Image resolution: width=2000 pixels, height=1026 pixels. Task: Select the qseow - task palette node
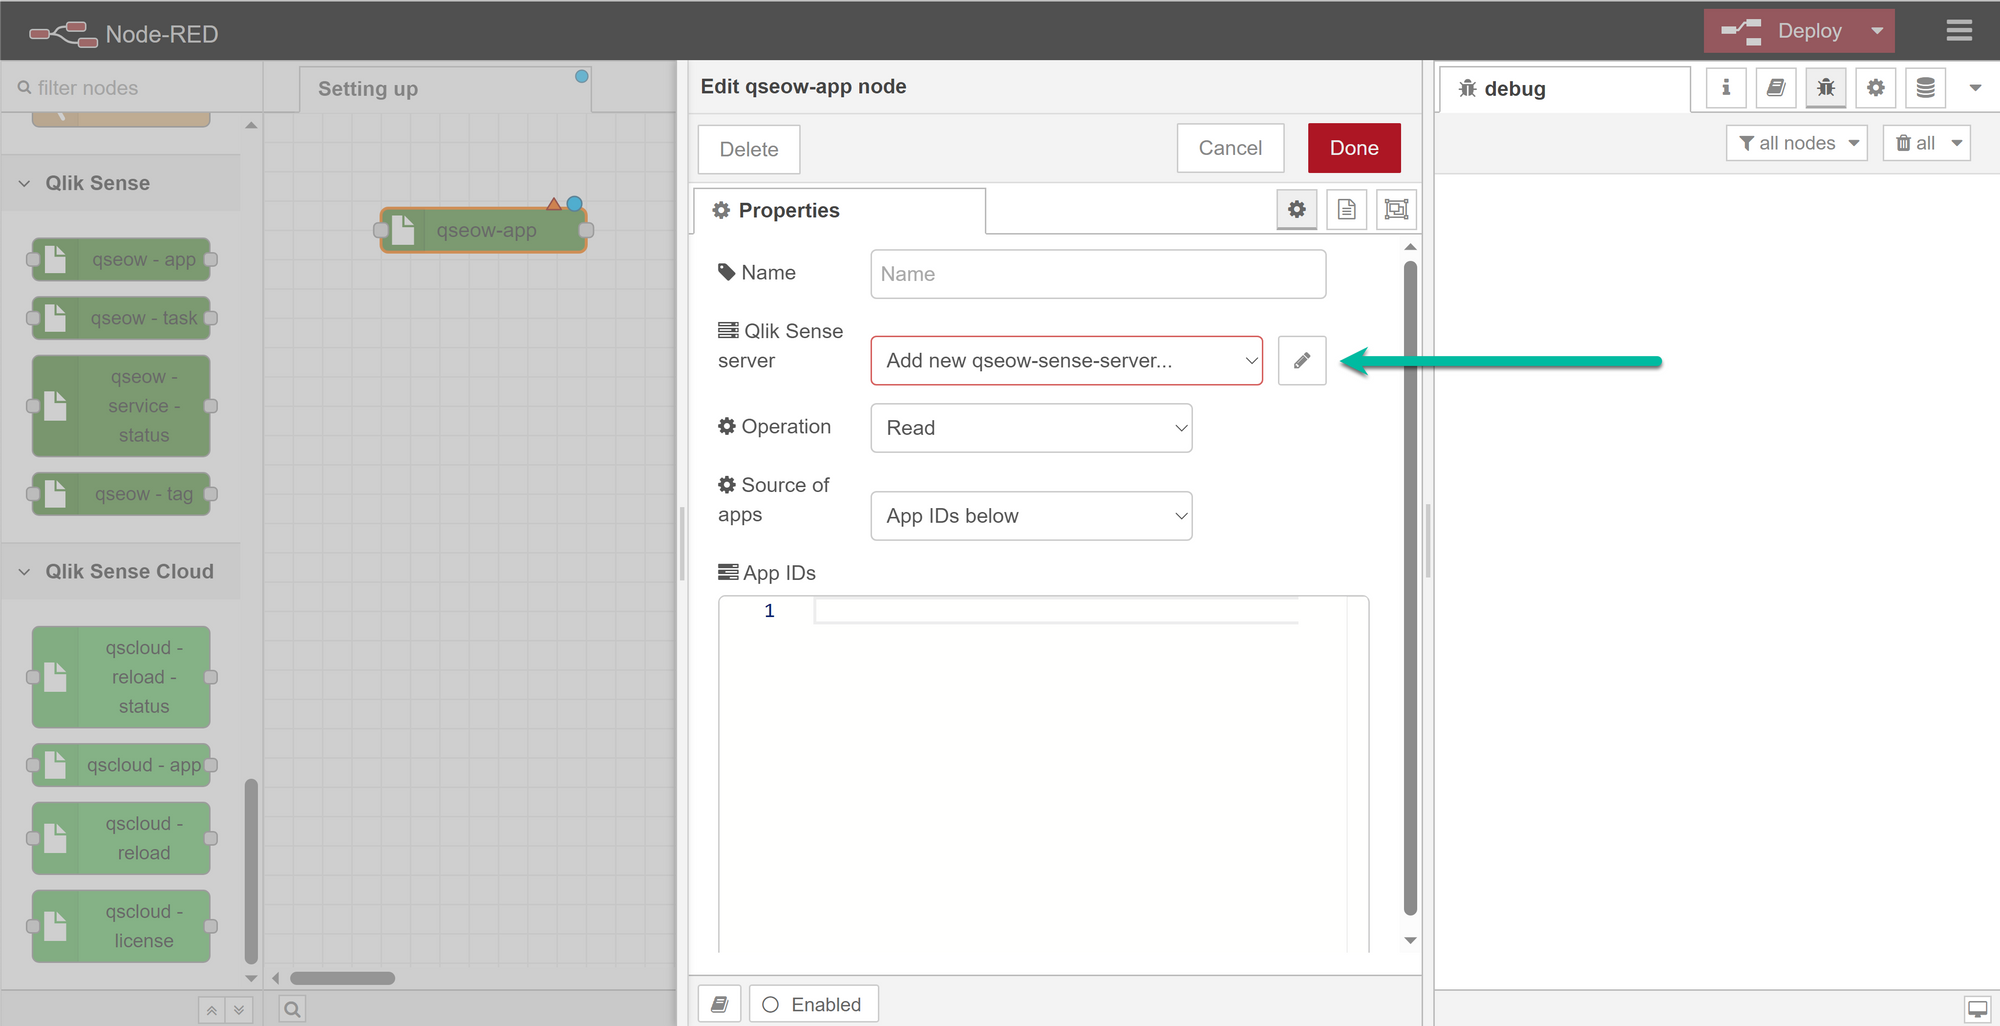point(121,318)
